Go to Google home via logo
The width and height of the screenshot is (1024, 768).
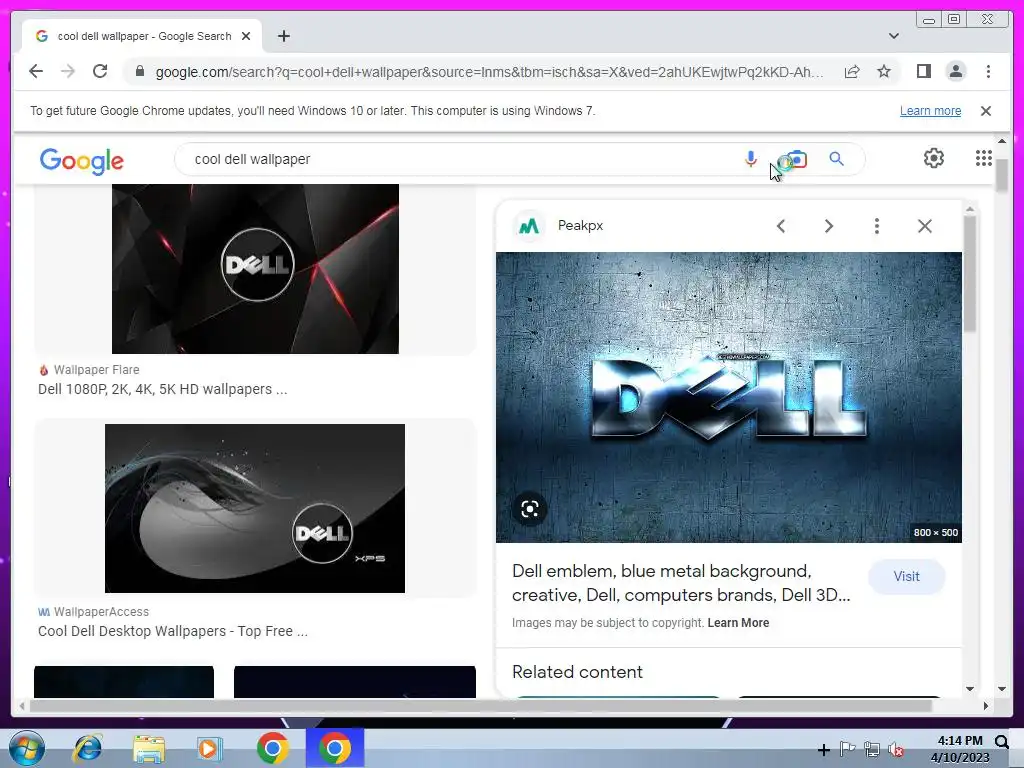click(x=82, y=160)
